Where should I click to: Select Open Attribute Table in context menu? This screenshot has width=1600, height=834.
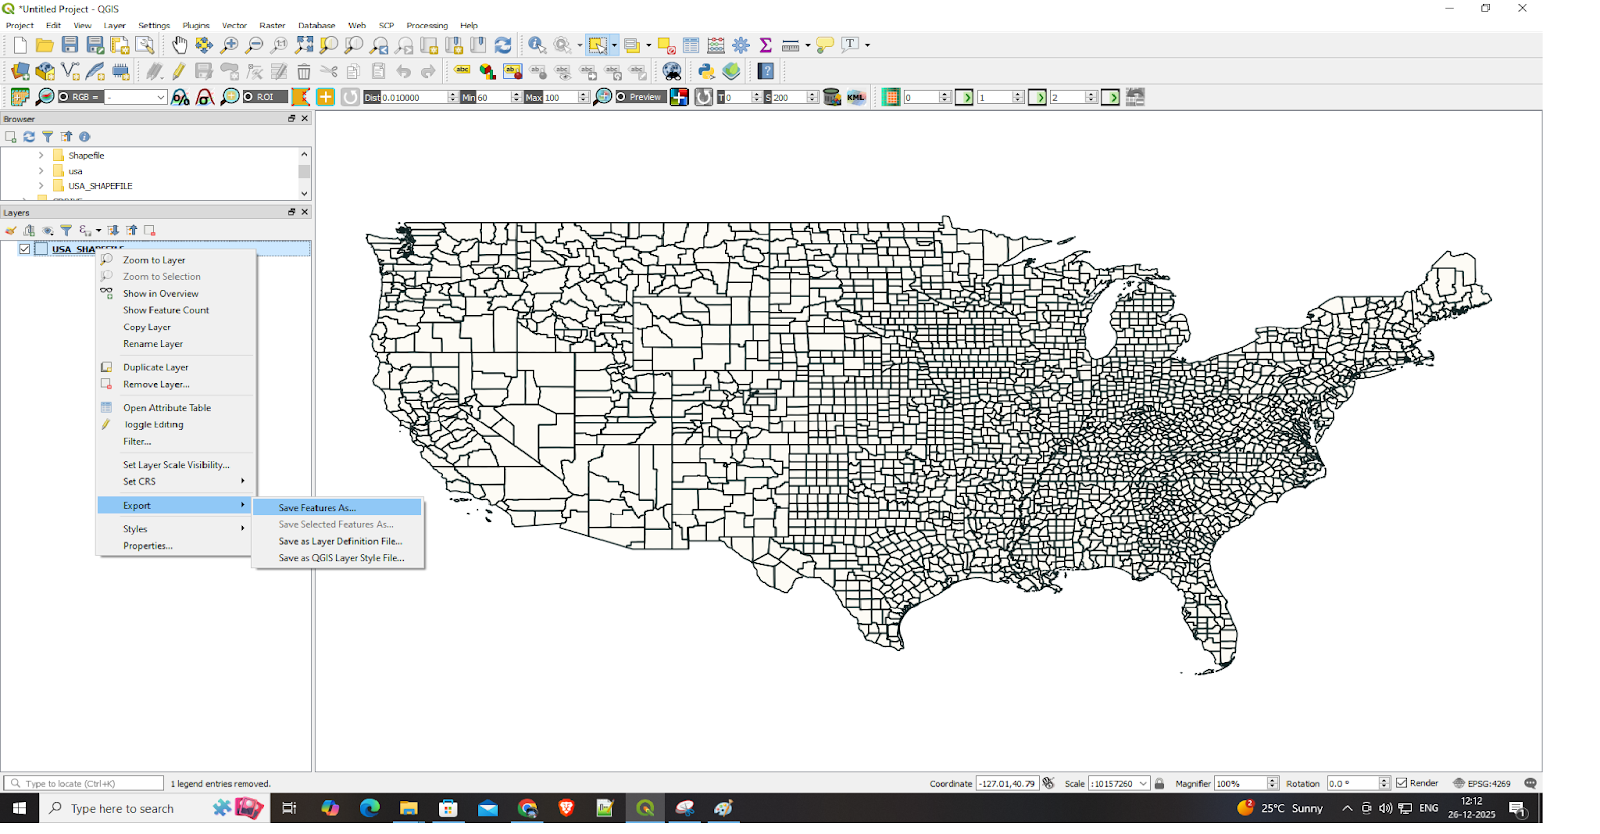click(167, 408)
